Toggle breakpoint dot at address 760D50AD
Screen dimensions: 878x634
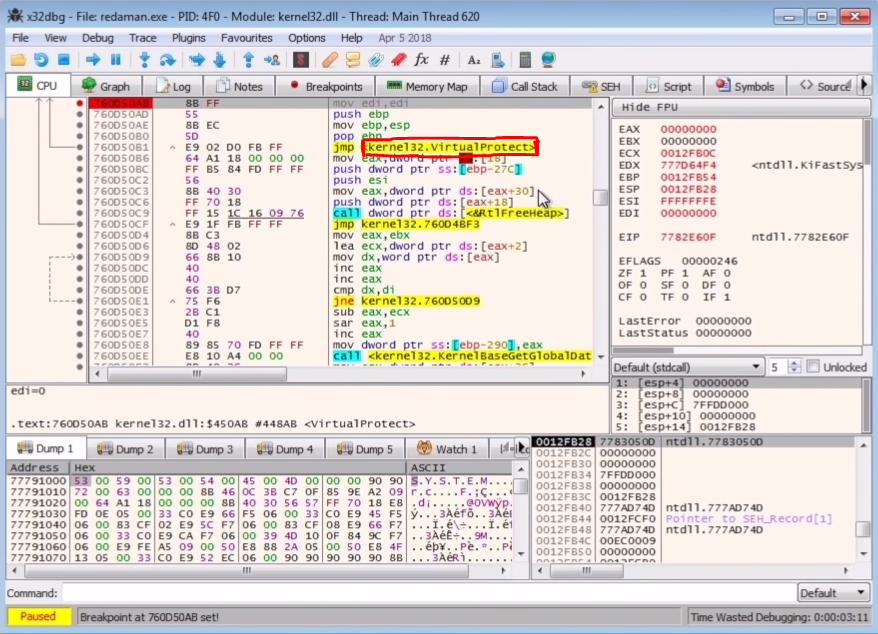click(80, 114)
